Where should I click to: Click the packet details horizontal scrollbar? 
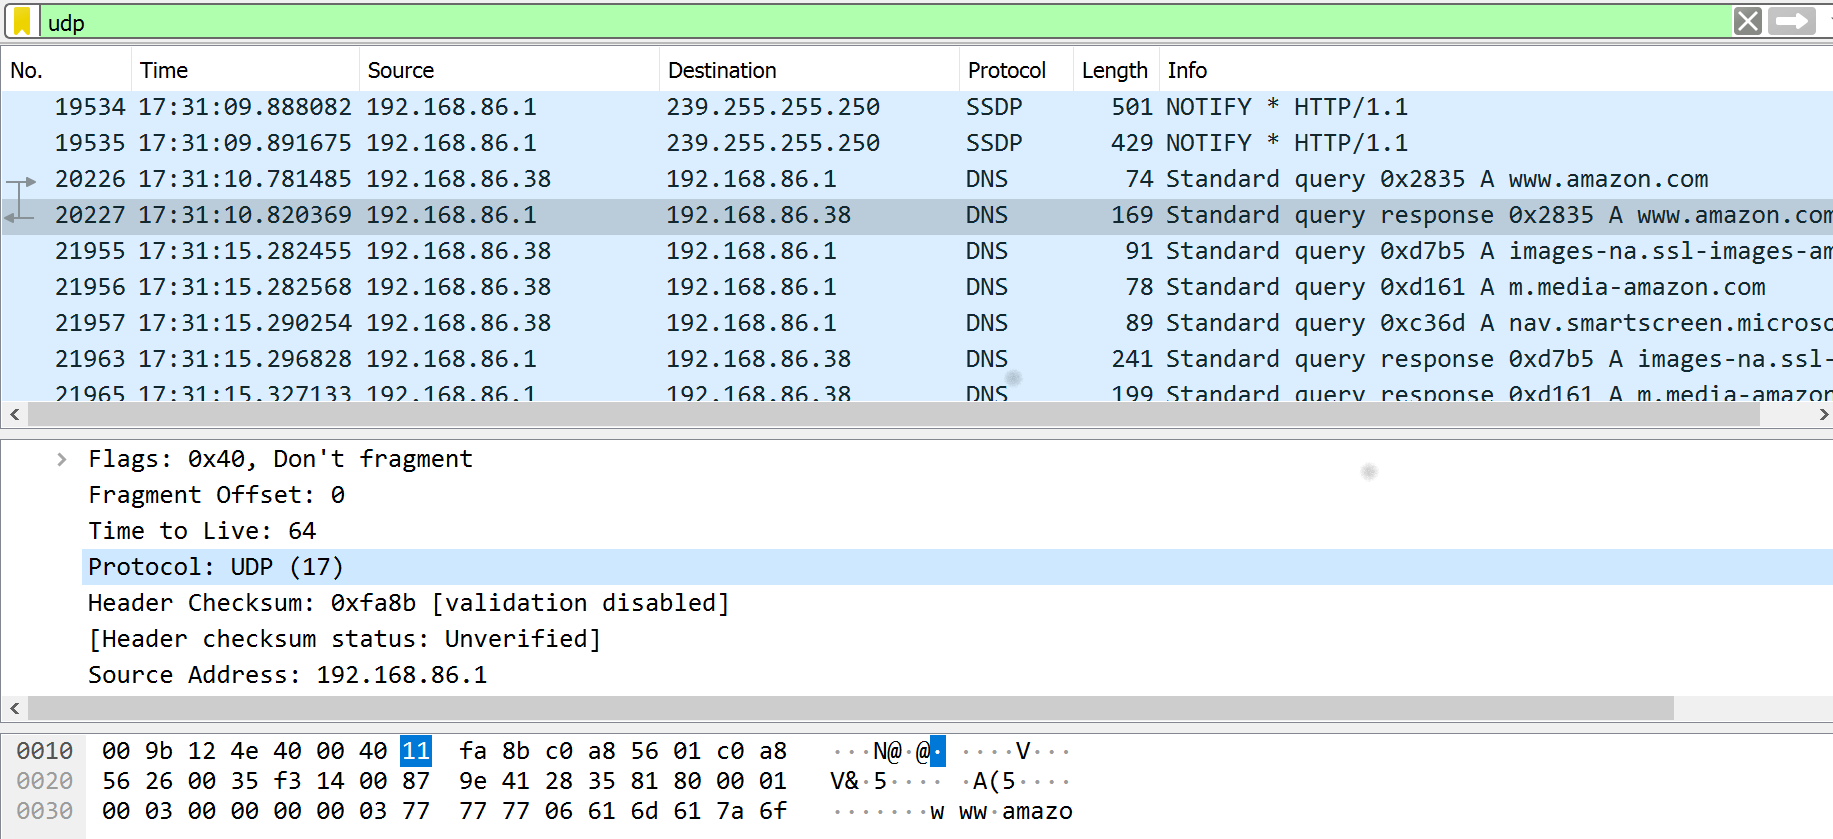click(x=851, y=708)
